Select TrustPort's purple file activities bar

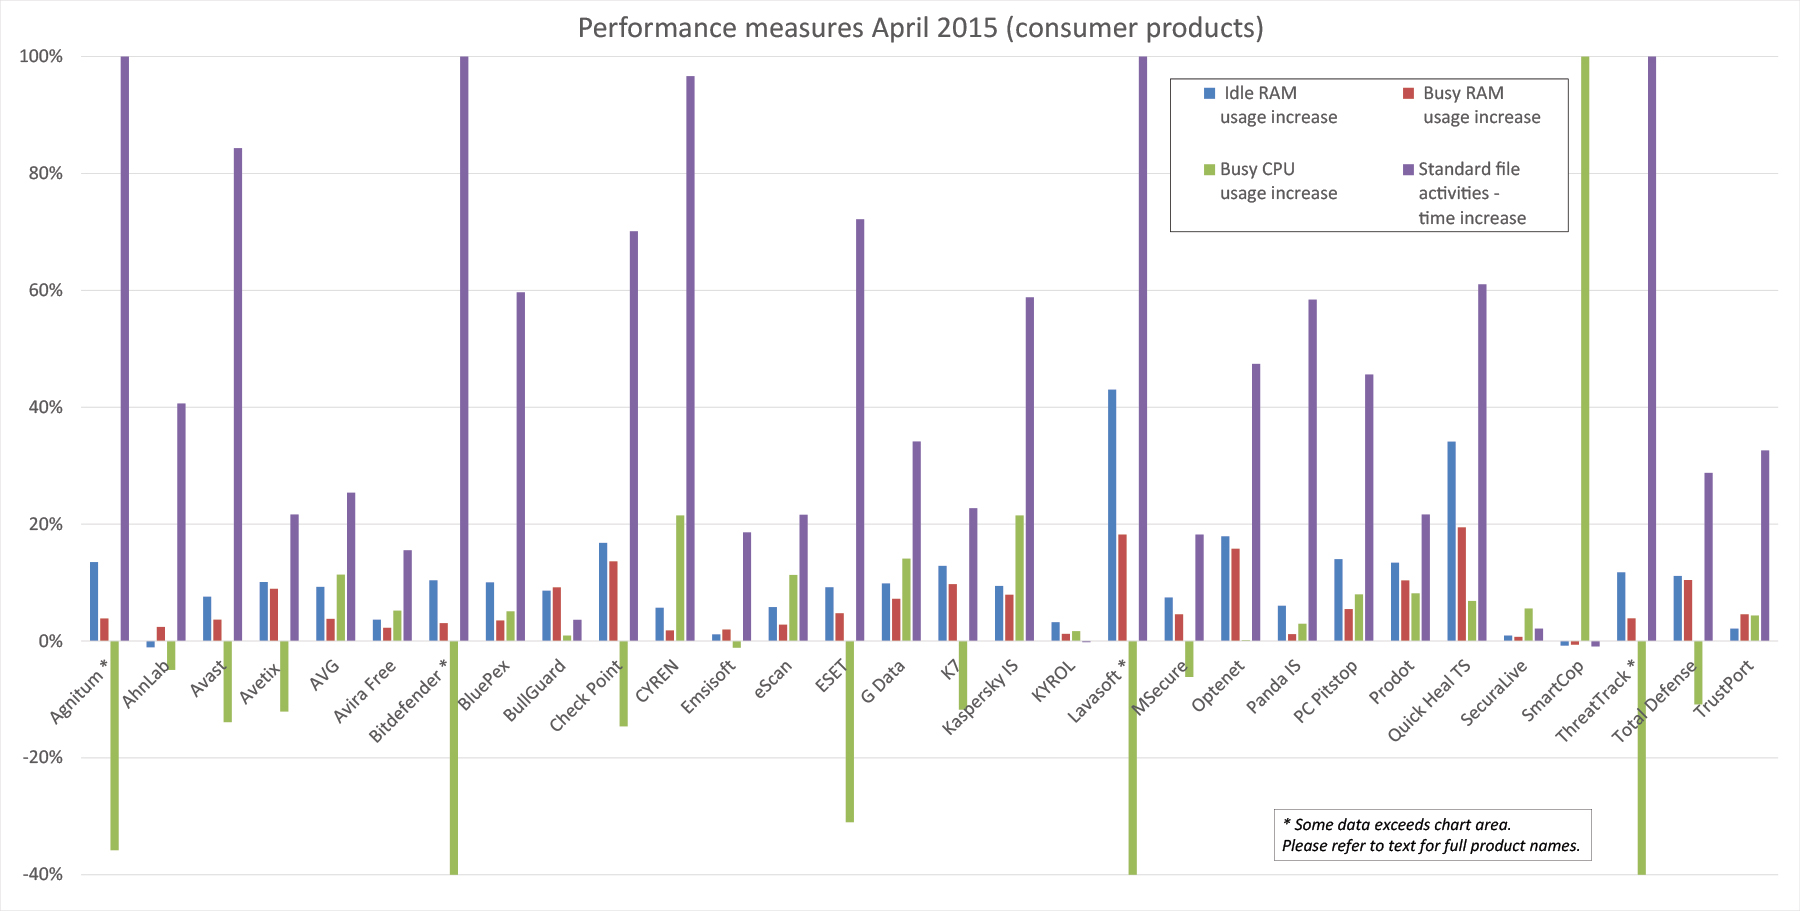pos(1765,546)
